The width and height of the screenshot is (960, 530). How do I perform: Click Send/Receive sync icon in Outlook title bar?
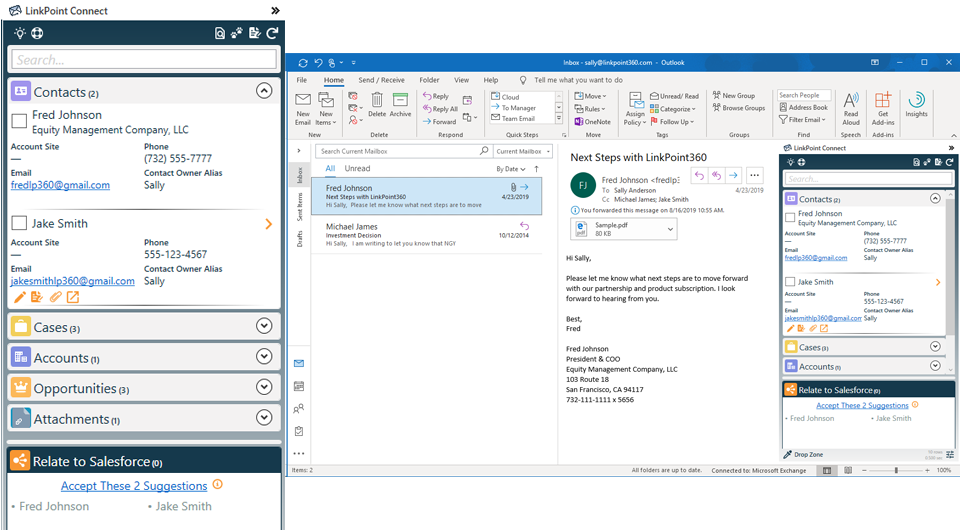pos(303,62)
